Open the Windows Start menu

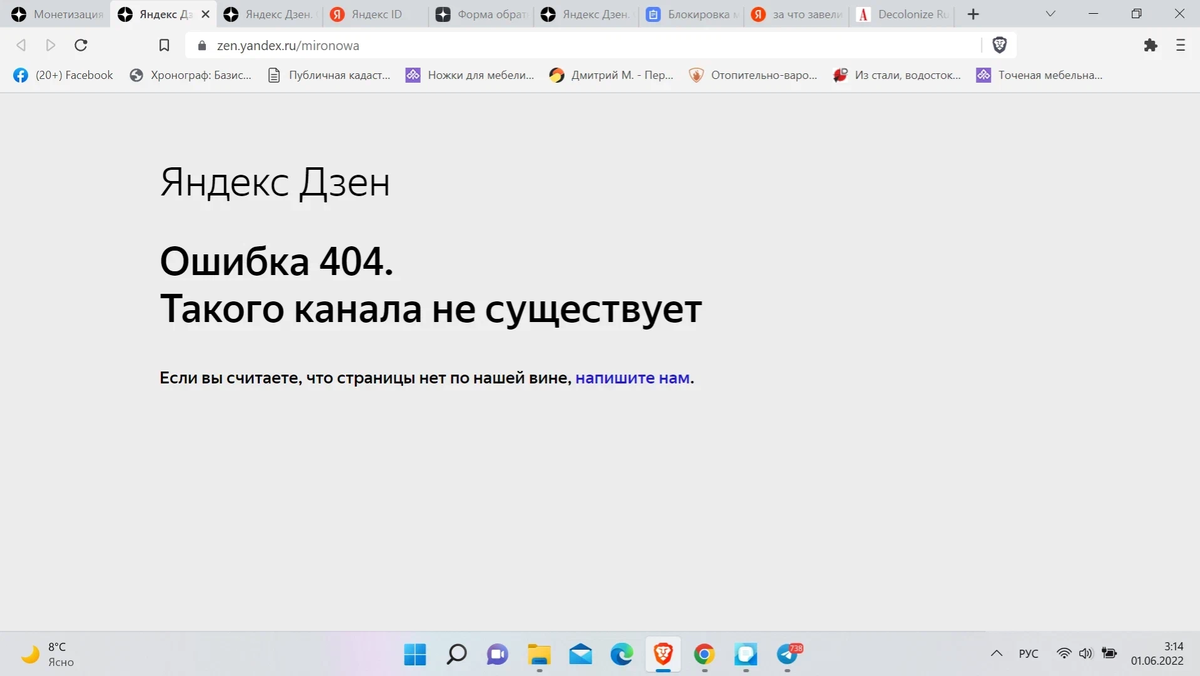[x=414, y=654]
